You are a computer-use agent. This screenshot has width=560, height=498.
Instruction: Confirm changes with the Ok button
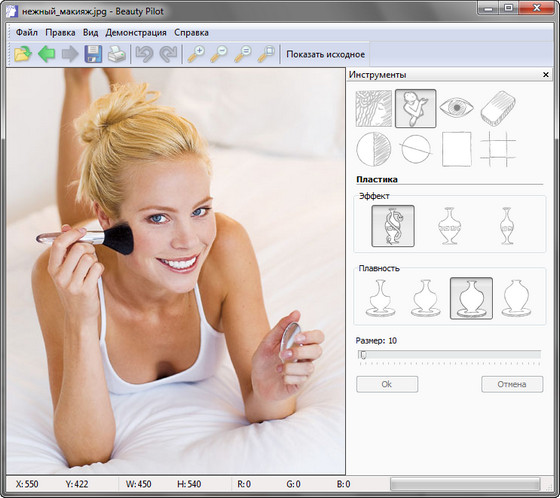pos(387,384)
